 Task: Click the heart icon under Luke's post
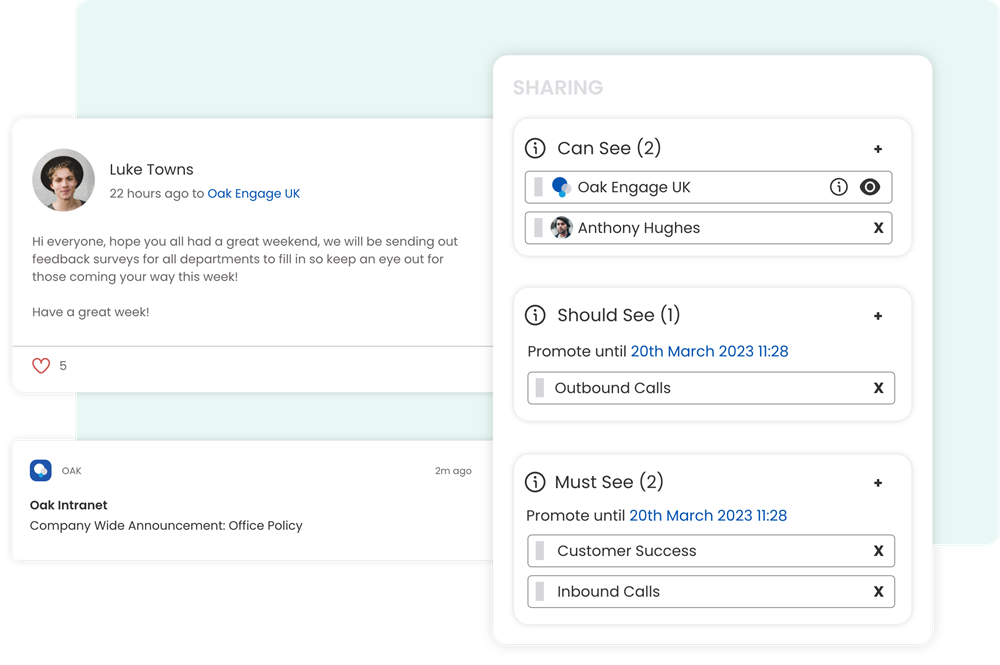(39, 365)
